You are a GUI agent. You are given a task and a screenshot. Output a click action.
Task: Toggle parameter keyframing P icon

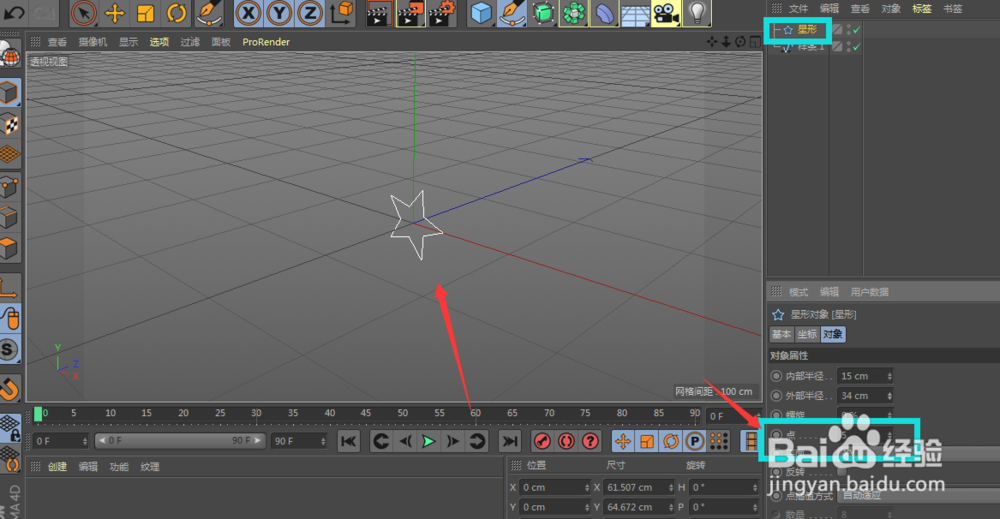click(695, 441)
